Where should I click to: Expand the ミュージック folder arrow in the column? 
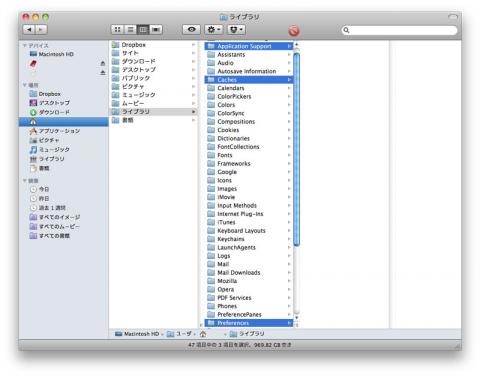coord(193,95)
